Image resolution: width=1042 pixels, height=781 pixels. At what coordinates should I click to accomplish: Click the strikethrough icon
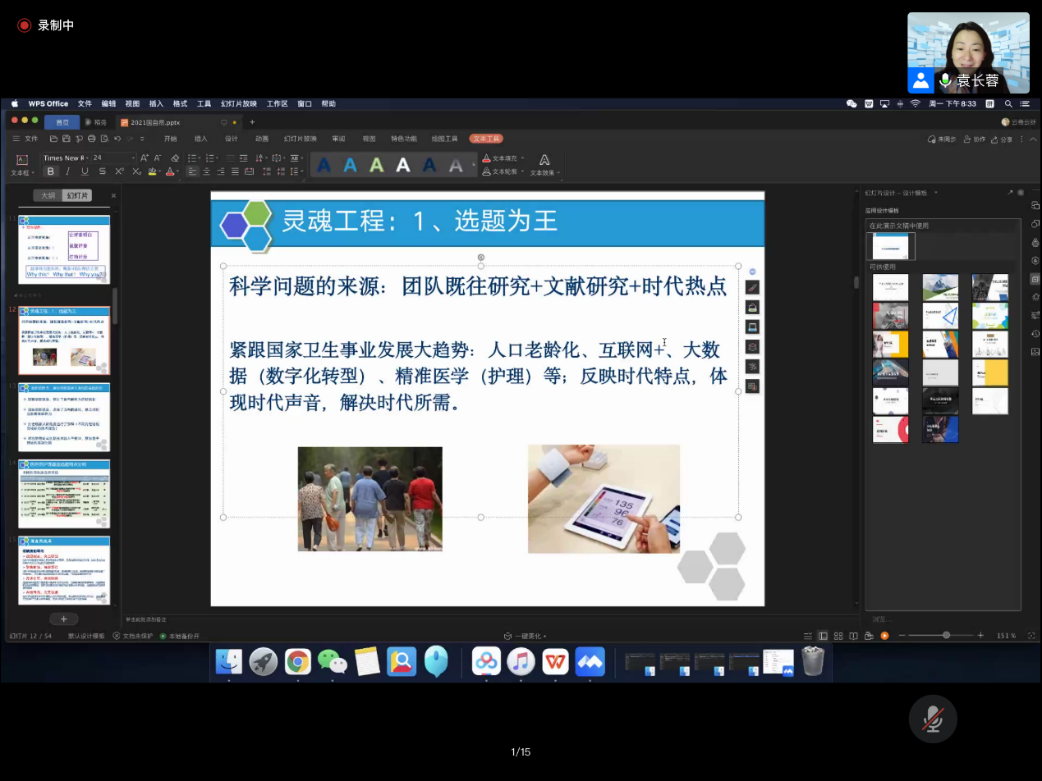102,172
